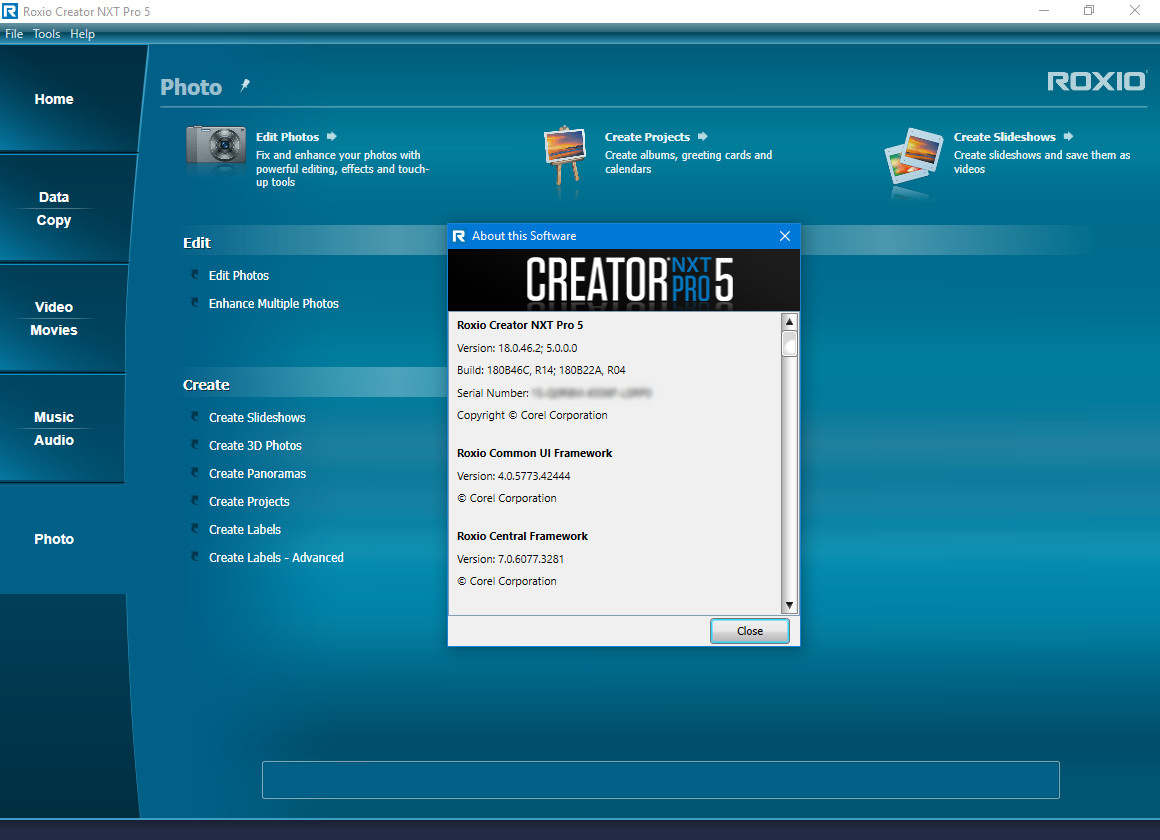This screenshot has height=840, width=1160.
Task: Open the Help menu
Action: click(82, 33)
